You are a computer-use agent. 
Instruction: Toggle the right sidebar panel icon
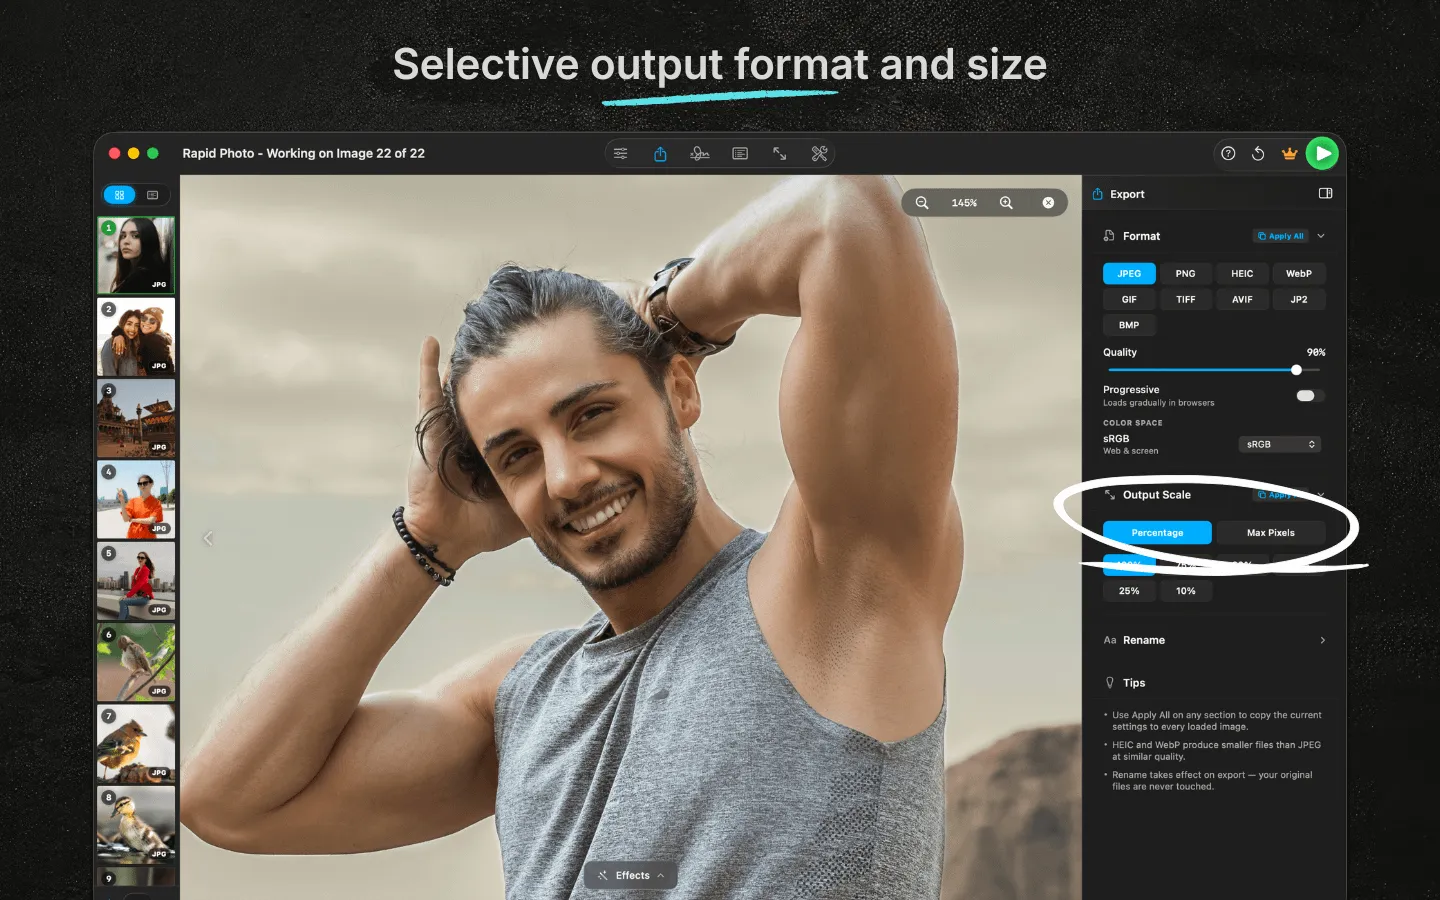click(1325, 193)
